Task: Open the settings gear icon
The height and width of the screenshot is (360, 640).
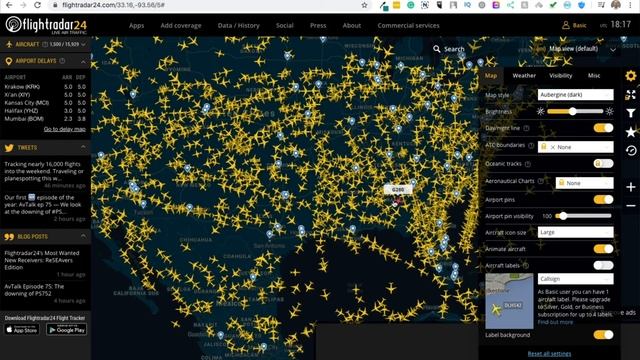Action: point(631,76)
